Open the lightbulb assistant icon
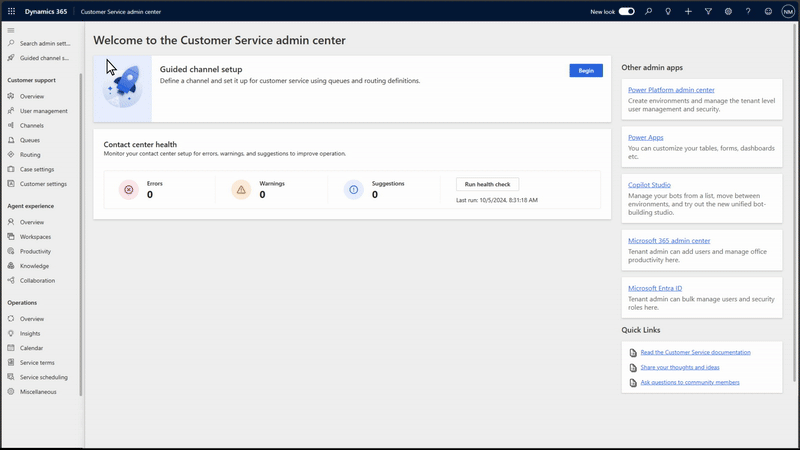The width and height of the screenshot is (800, 450). pyautogui.click(x=669, y=11)
